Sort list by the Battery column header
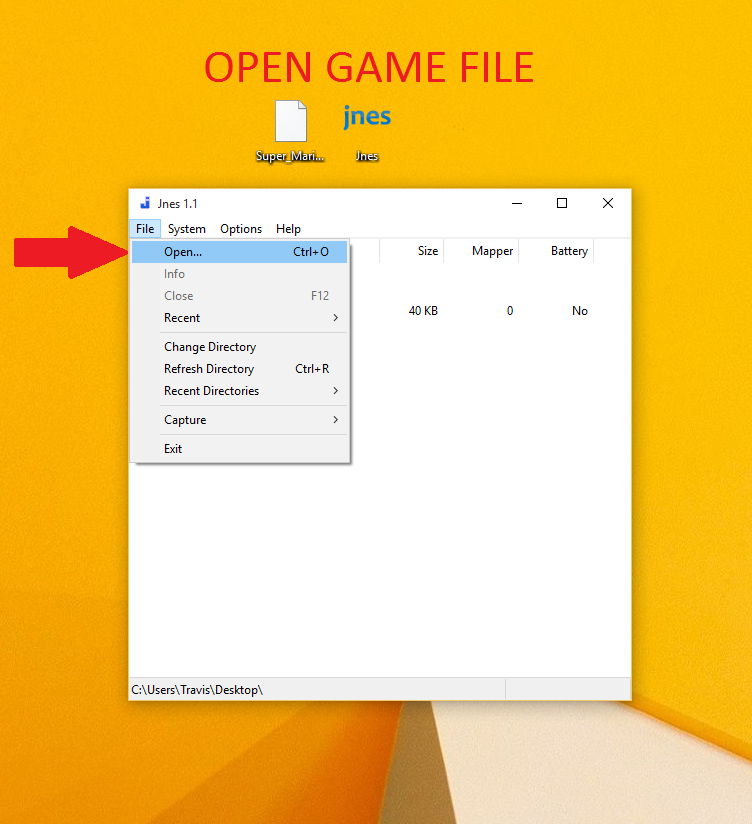The width and height of the screenshot is (752, 824). coord(557,251)
